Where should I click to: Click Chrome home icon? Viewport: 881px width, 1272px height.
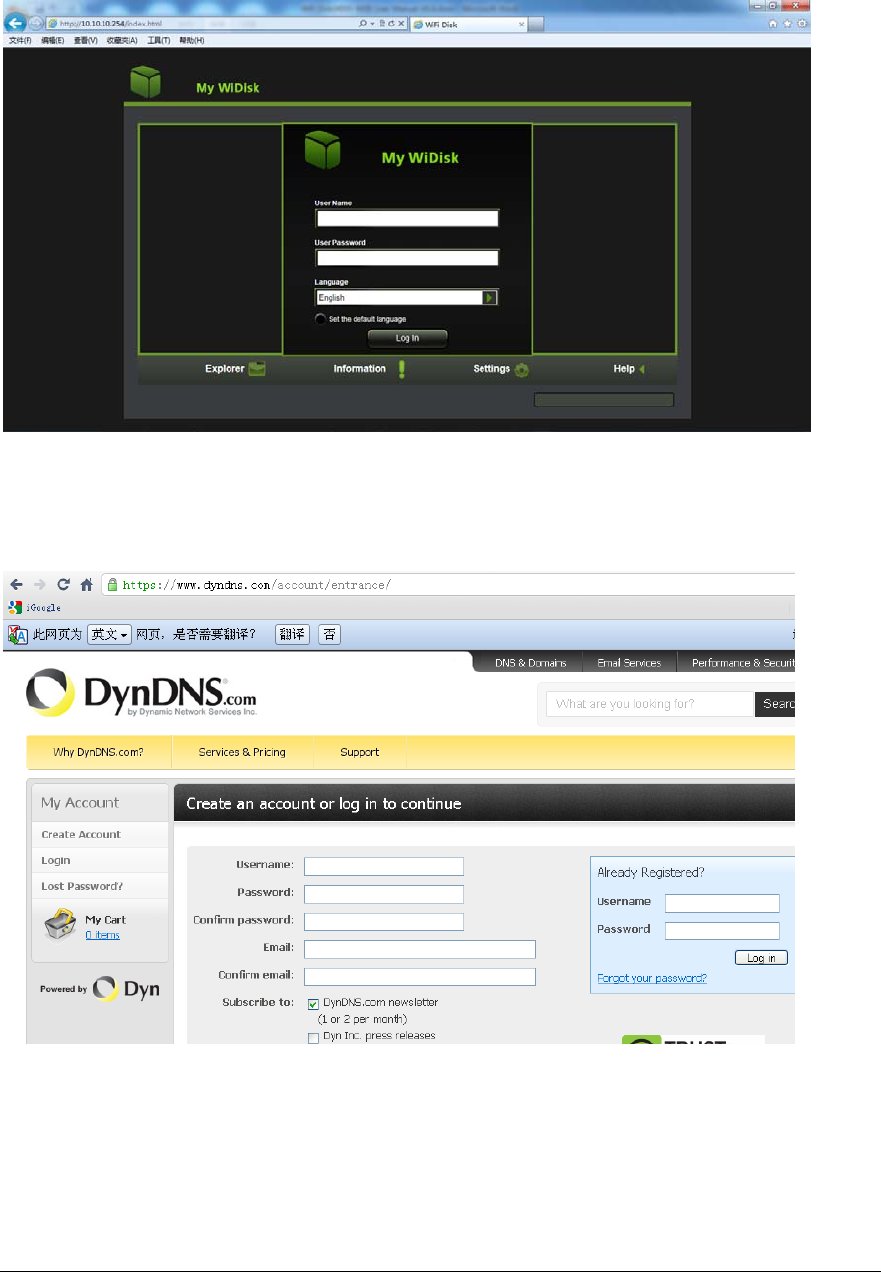pos(87,585)
